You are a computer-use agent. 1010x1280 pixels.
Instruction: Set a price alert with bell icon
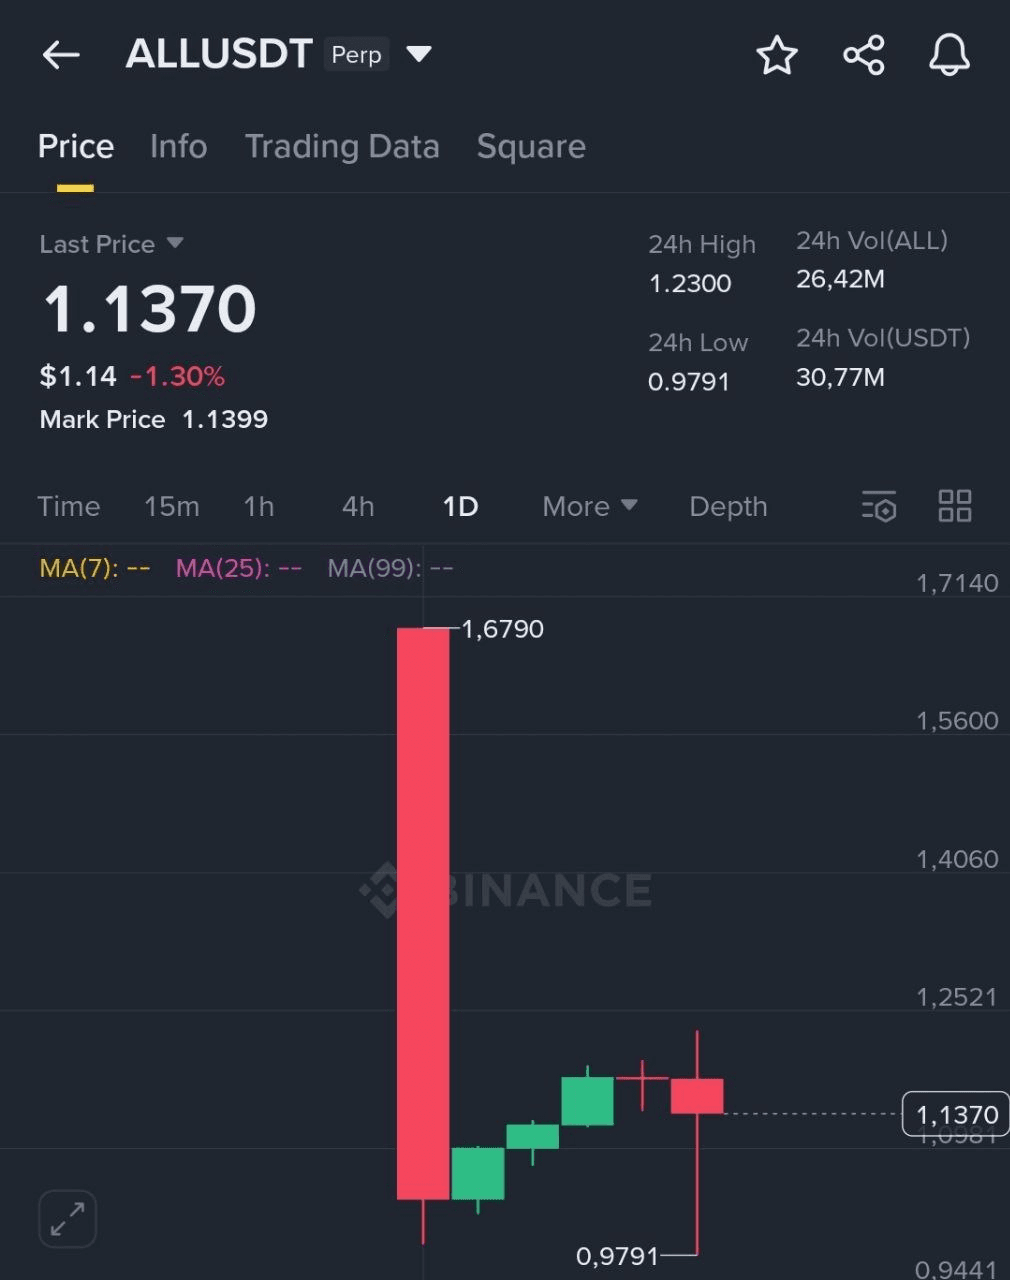(x=949, y=55)
